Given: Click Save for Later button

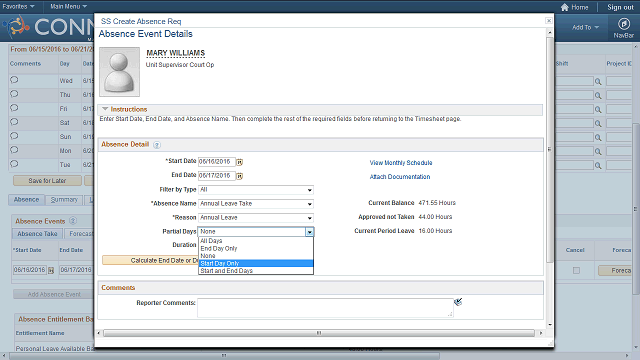Looking at the screenshot, I should pos(47,180).
